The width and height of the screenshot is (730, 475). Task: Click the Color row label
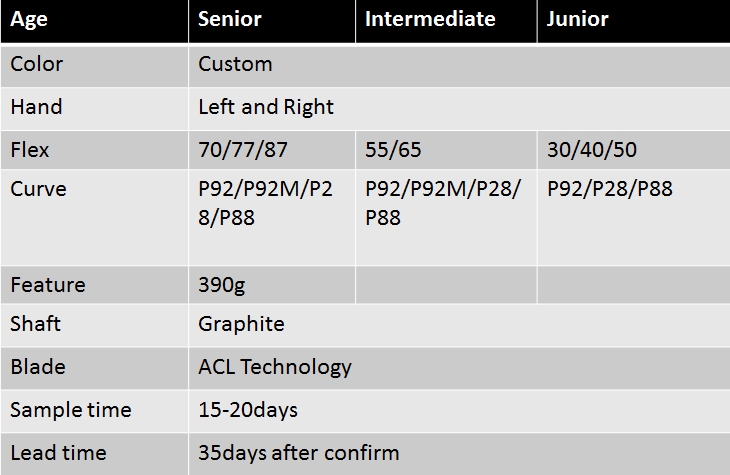[x=95, y=66]
